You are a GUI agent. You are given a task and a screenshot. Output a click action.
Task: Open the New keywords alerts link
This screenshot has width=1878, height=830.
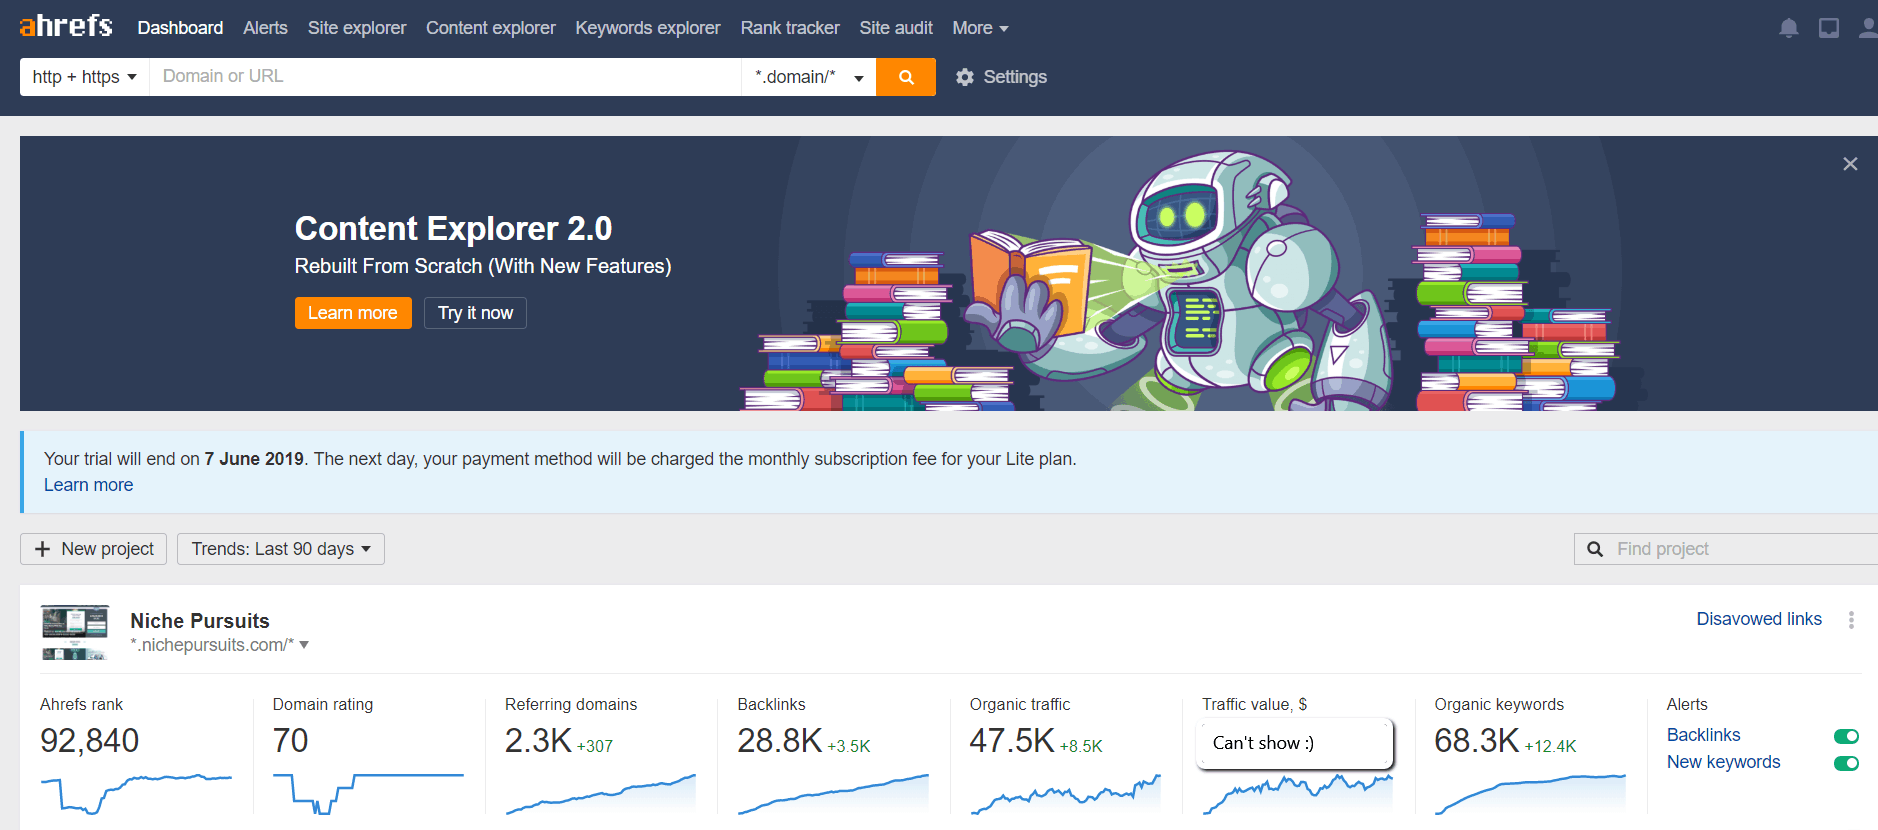tap(1724, 762)
